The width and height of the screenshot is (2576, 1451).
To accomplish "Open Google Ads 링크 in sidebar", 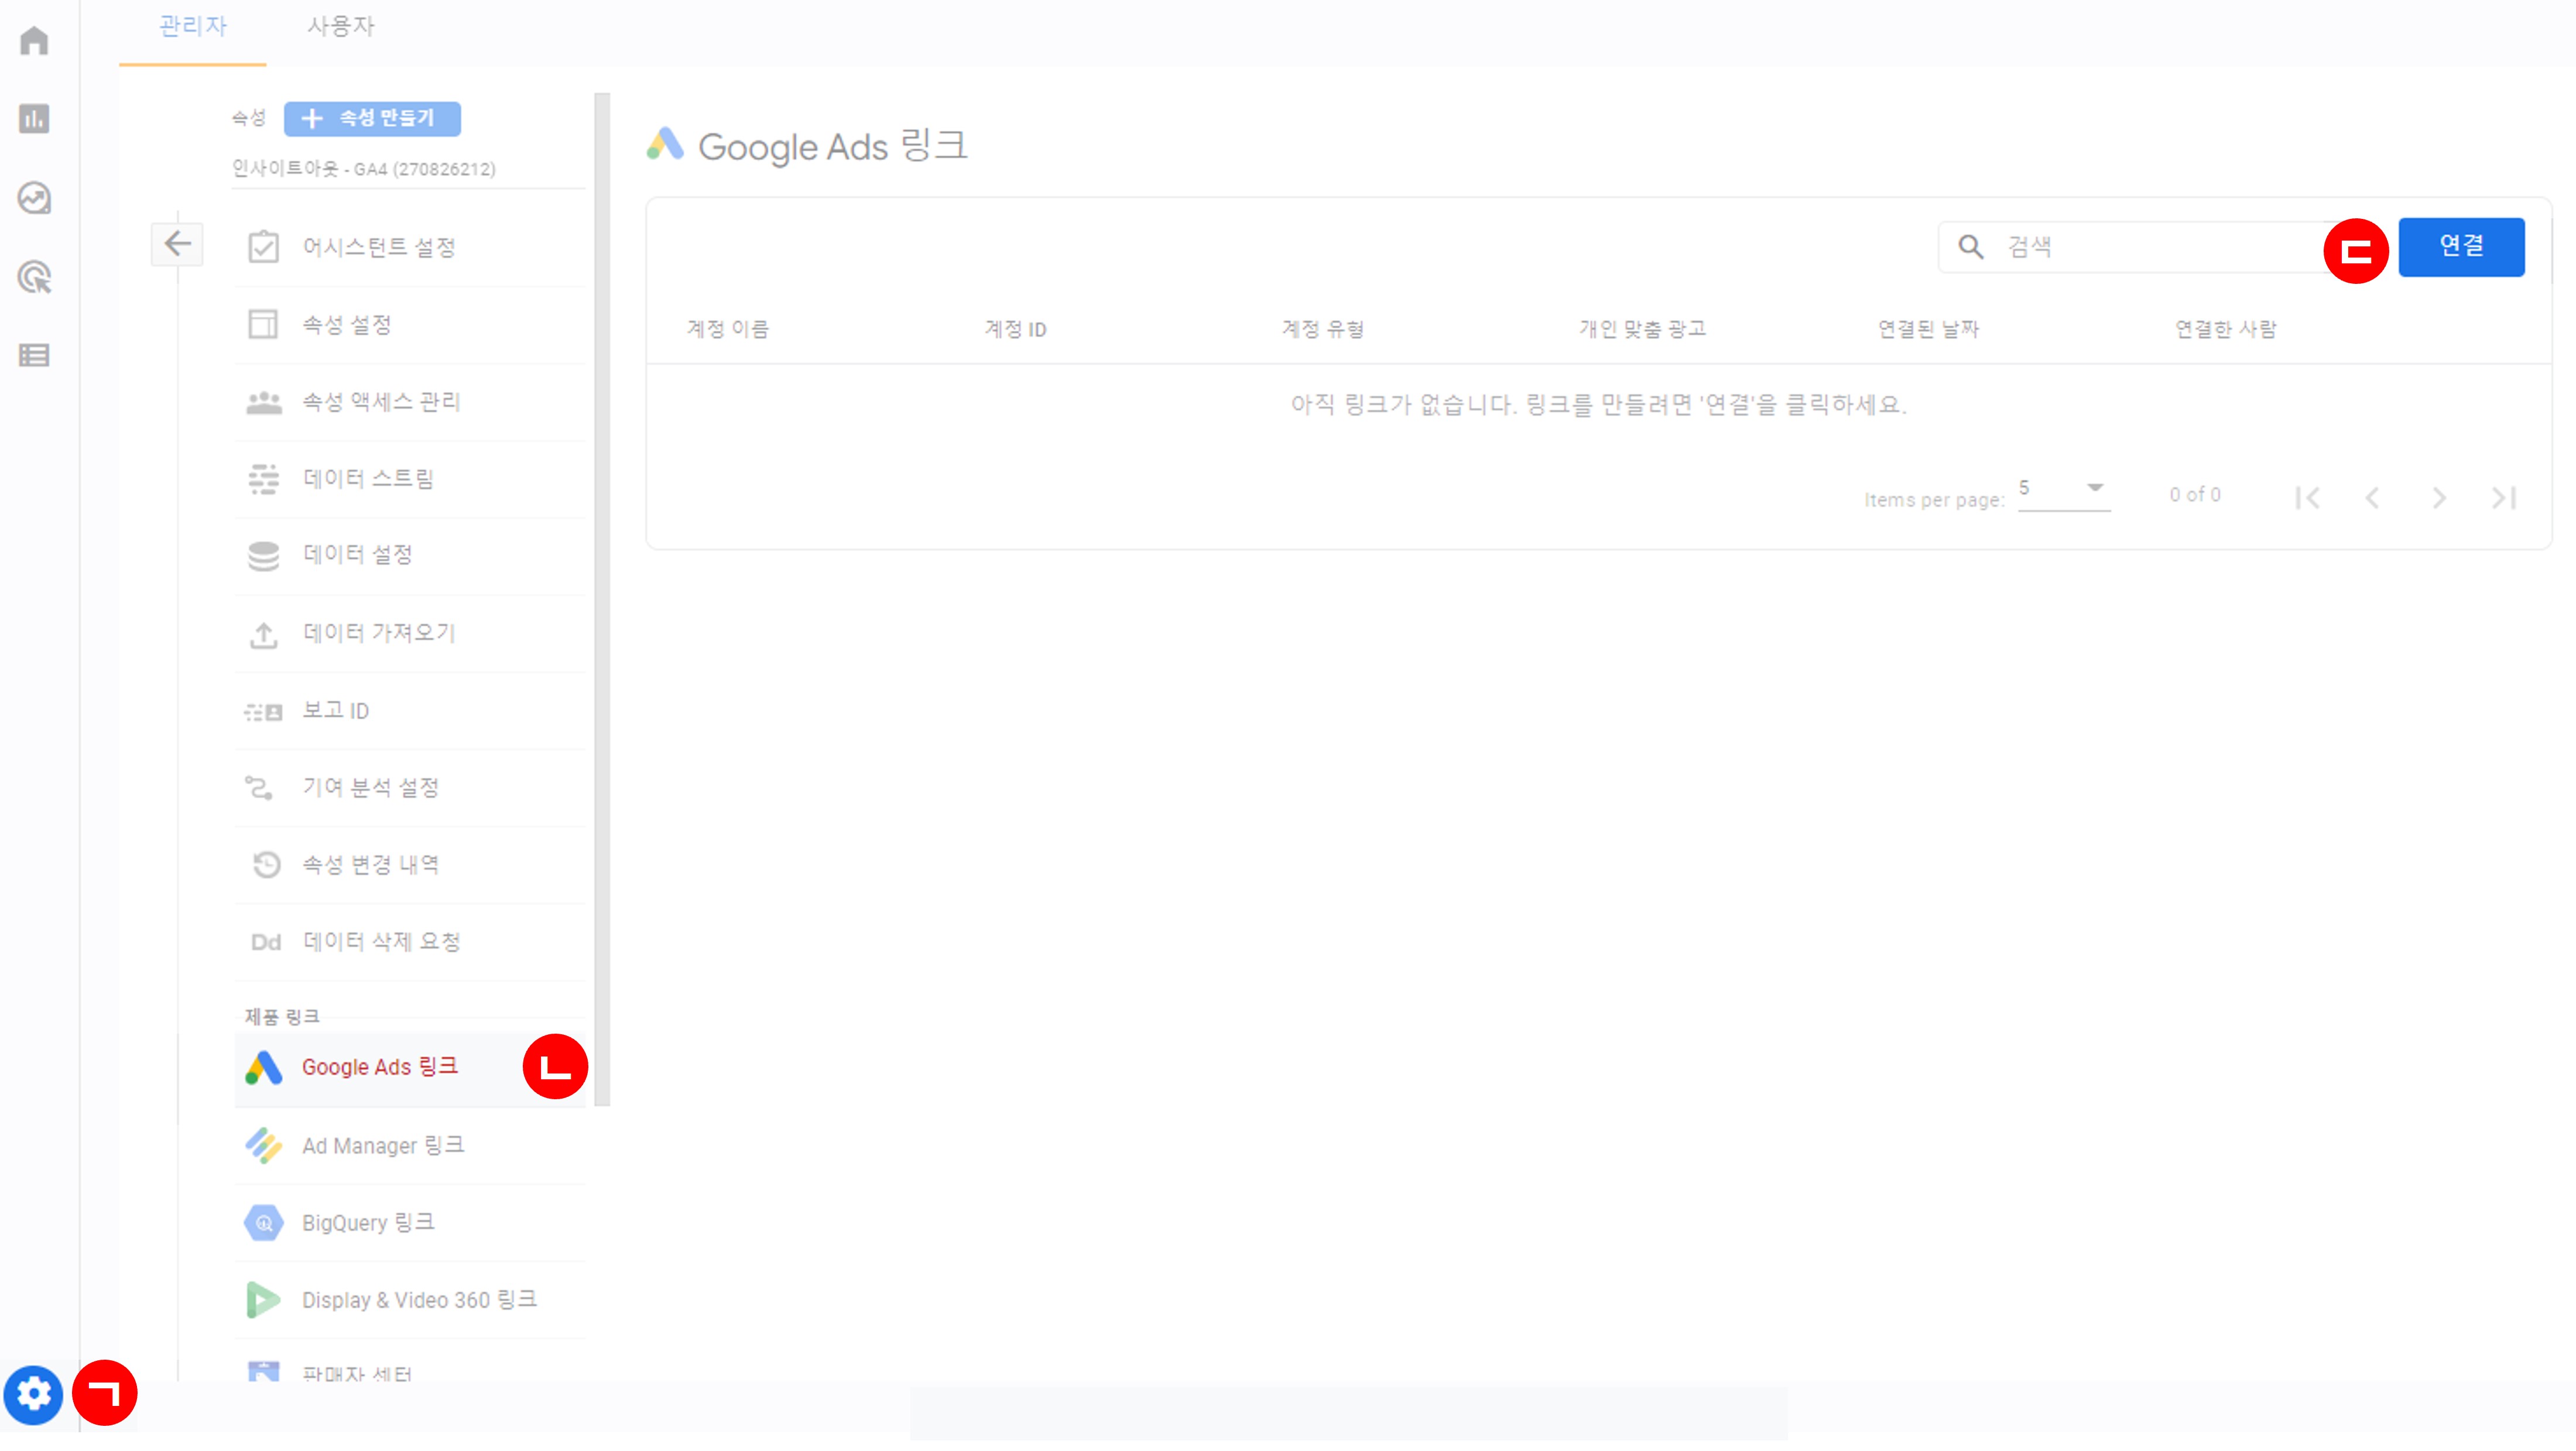I will point(409,1068).
